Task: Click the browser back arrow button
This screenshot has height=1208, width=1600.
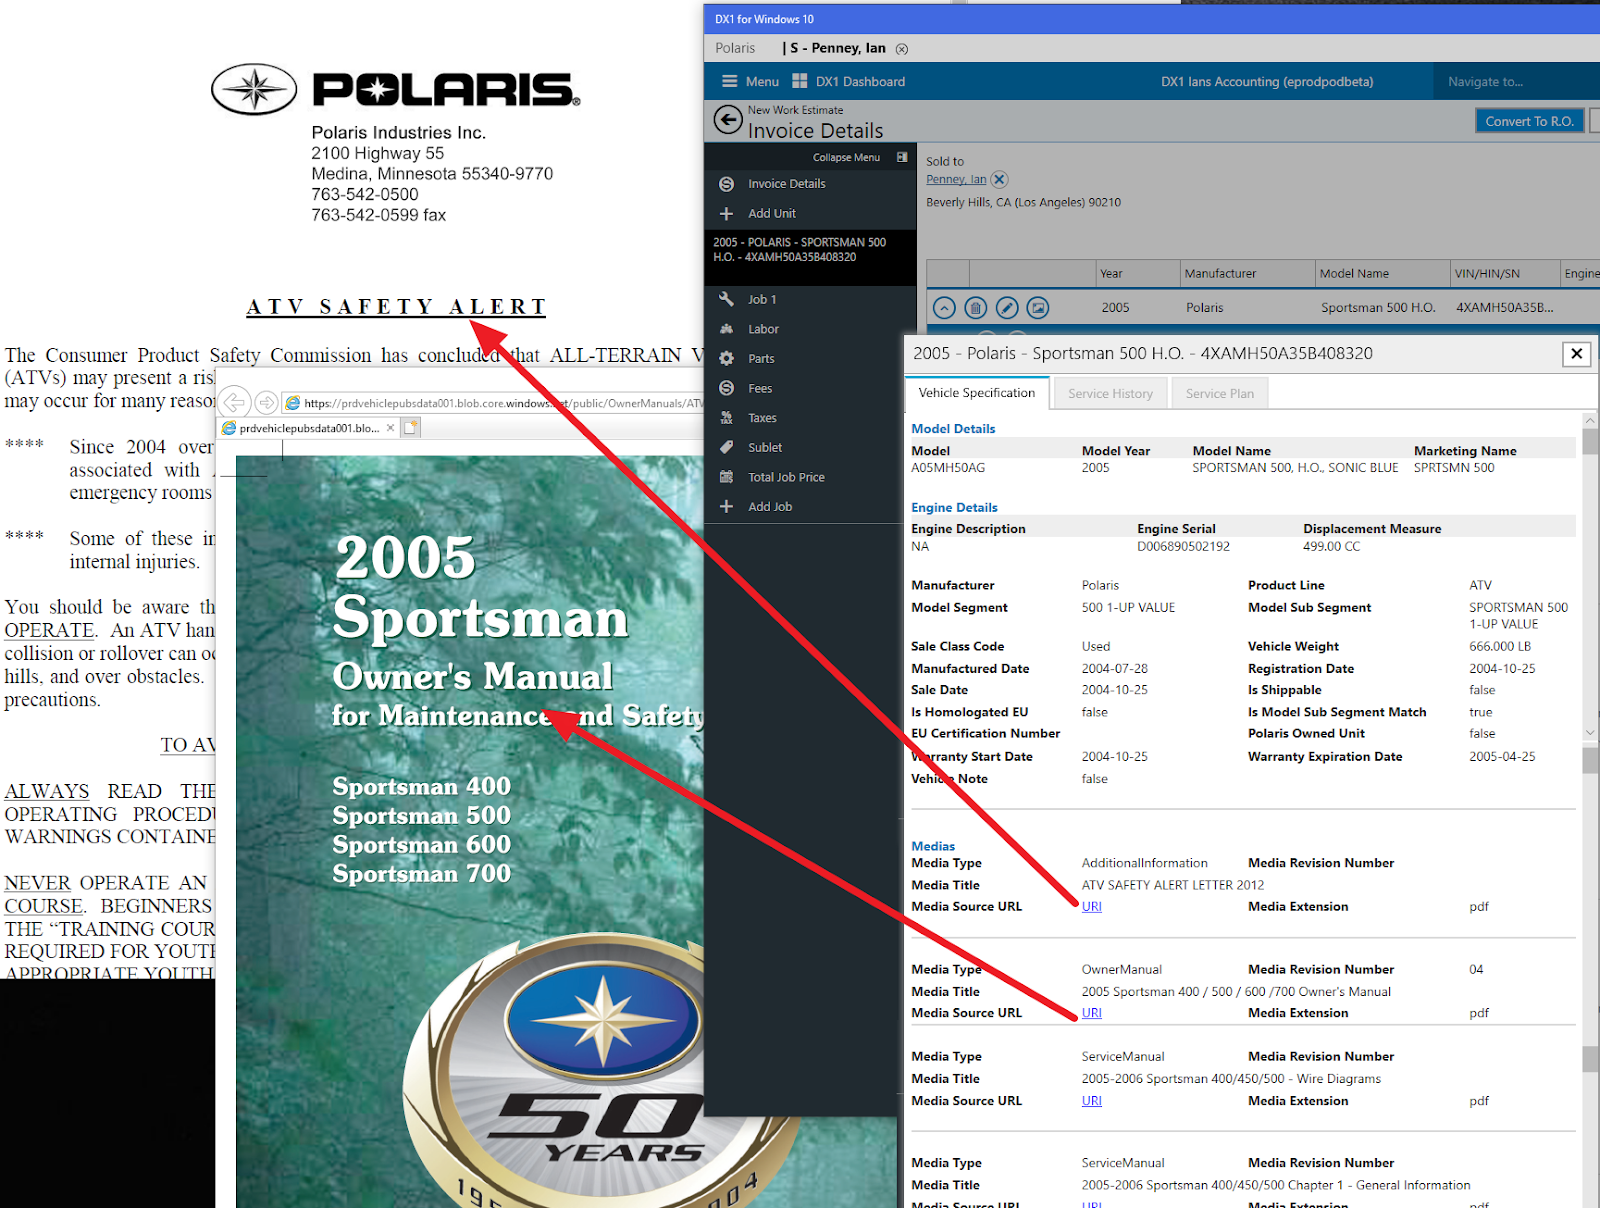Action: (x=234, y=403)
